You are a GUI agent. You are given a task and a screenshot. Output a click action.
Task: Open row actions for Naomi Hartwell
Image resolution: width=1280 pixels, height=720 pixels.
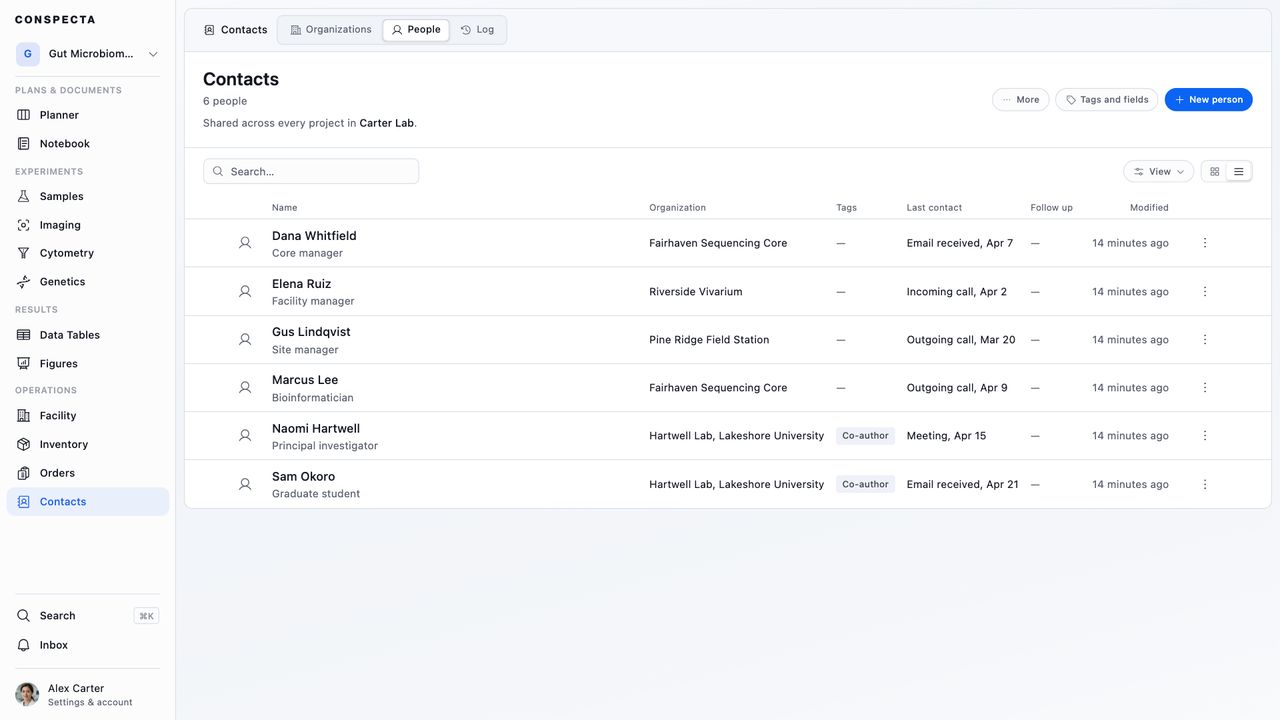click(x=1205, y=436)
